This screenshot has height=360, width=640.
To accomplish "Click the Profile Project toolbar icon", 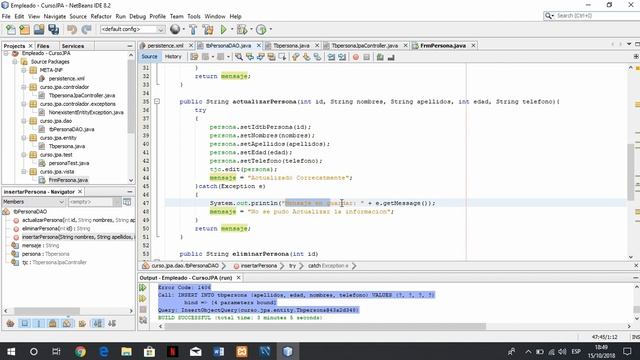I will pos(261,29).
